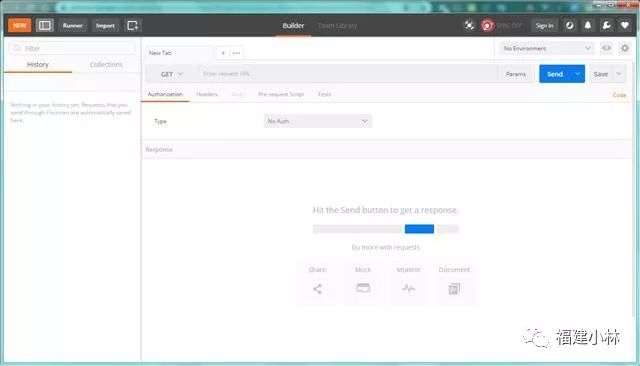640x366 pixels.
Task: Click the Sign In button
Action: (x=544, y=25)
